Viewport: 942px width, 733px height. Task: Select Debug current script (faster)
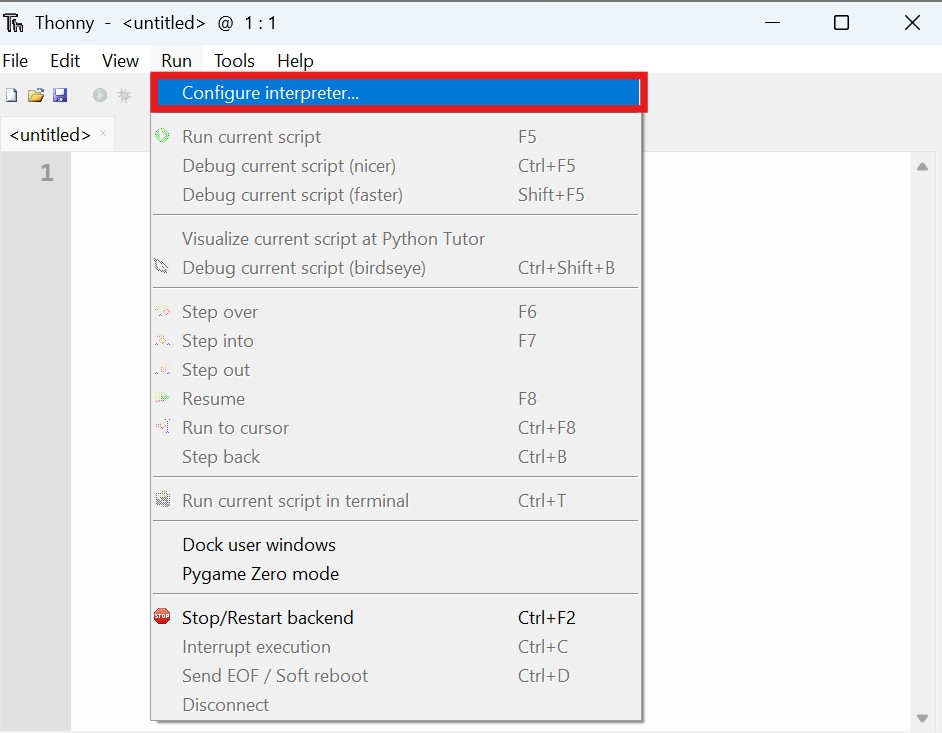pos(397,195)
